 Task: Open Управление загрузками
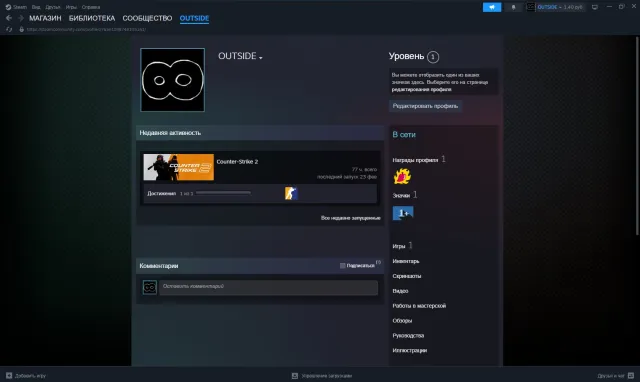[327, 376]
